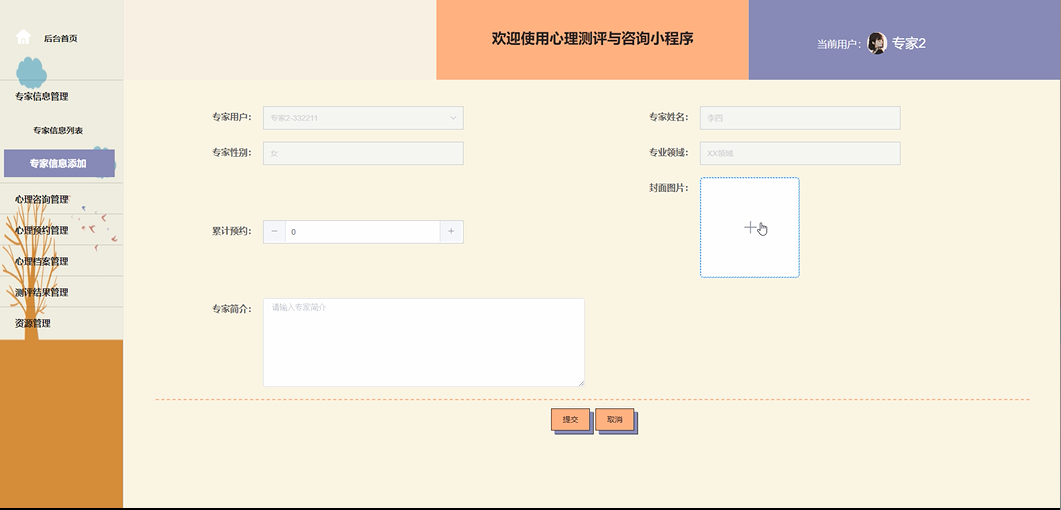
Task: Click the 专家简介 label
Action: click(231, 309)
